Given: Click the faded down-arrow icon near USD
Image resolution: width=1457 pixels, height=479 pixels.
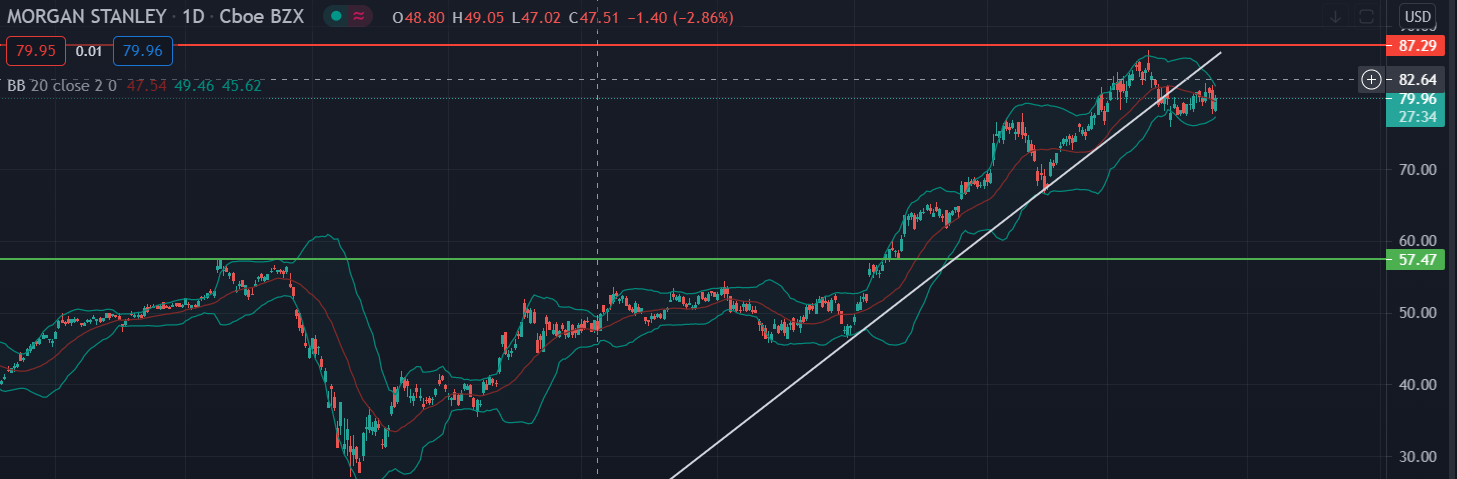Looking at the screenshot, I should (1335, 16).
